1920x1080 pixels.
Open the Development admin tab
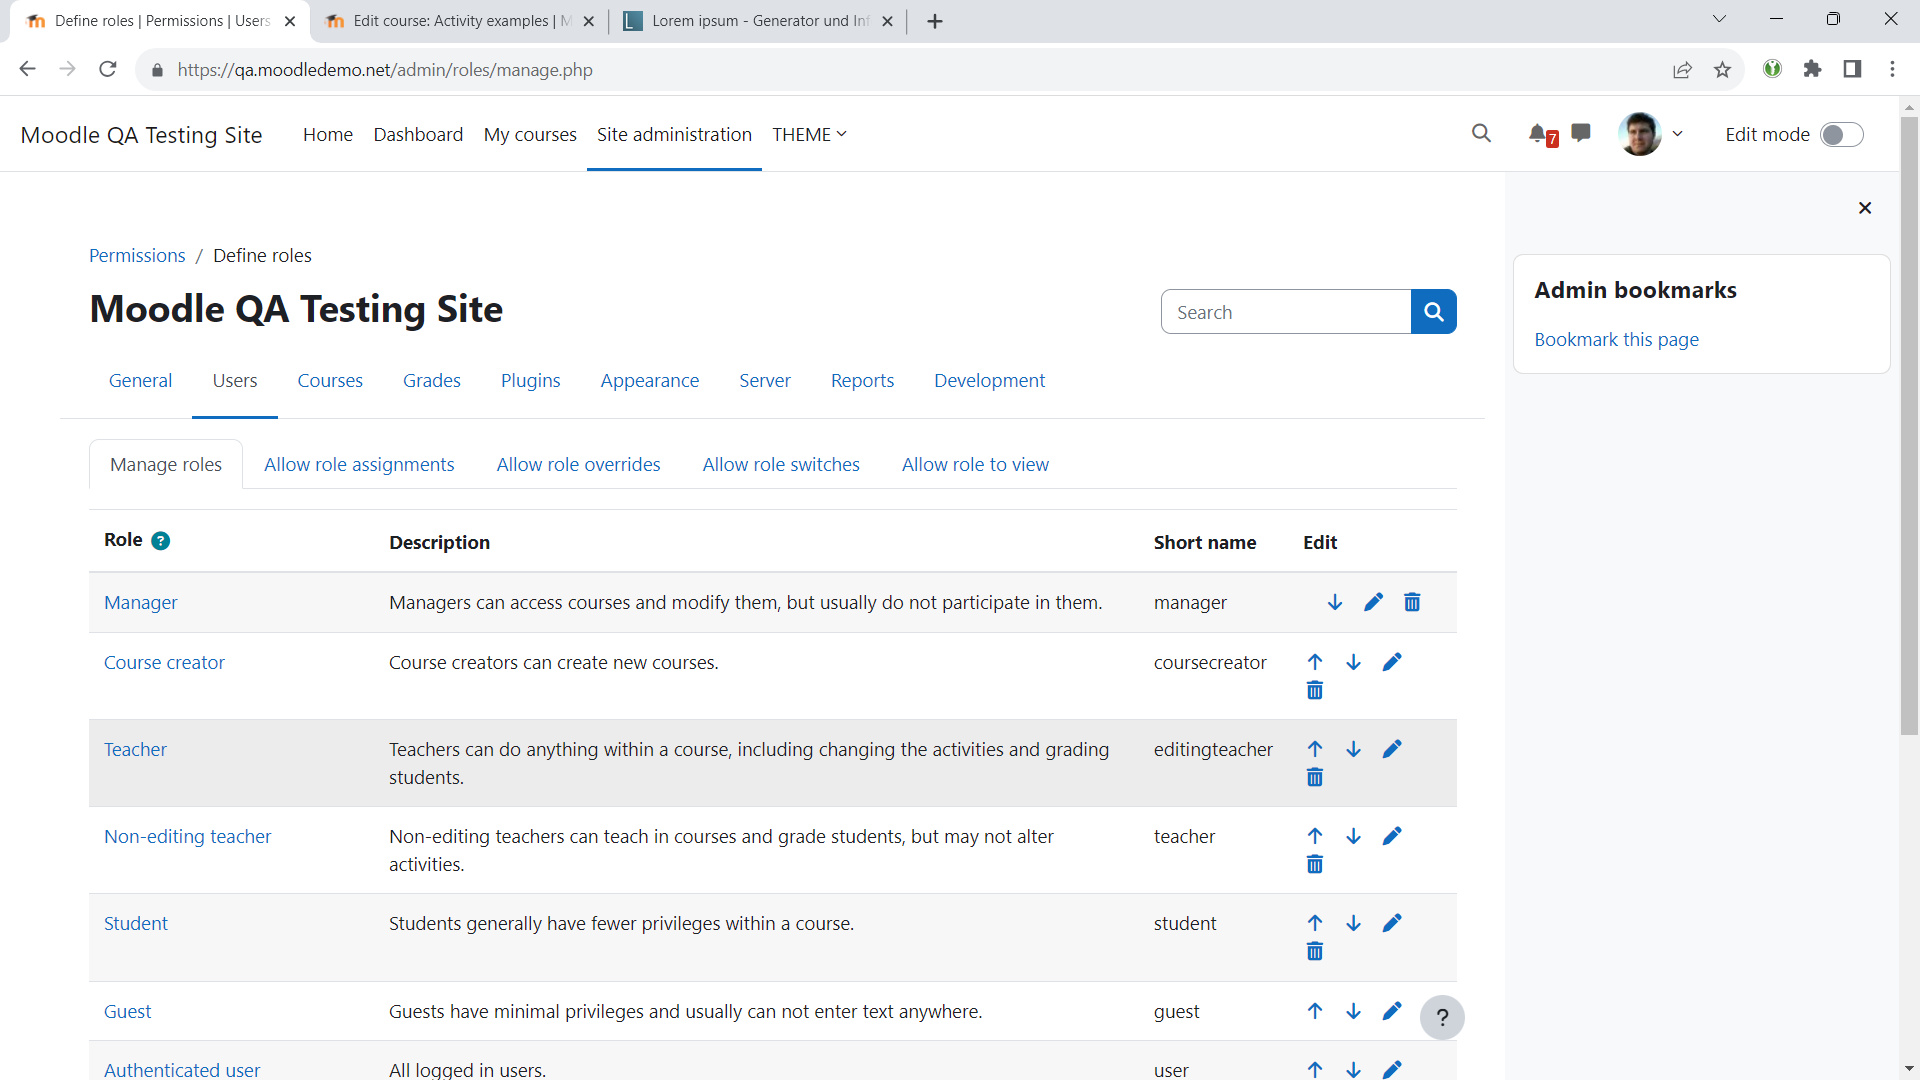[x=989, y=380]
